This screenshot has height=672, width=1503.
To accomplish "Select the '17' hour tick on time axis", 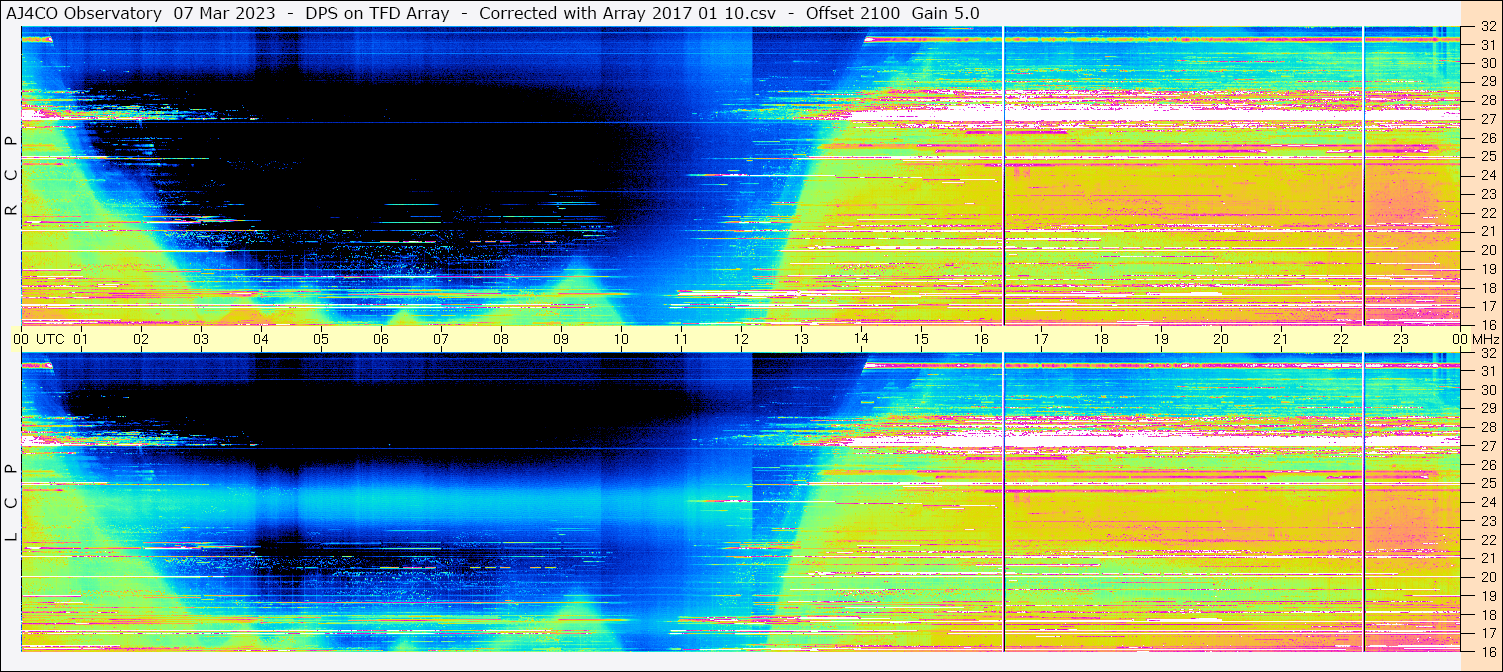I will pyautogui.click(x=1041, y=339).
